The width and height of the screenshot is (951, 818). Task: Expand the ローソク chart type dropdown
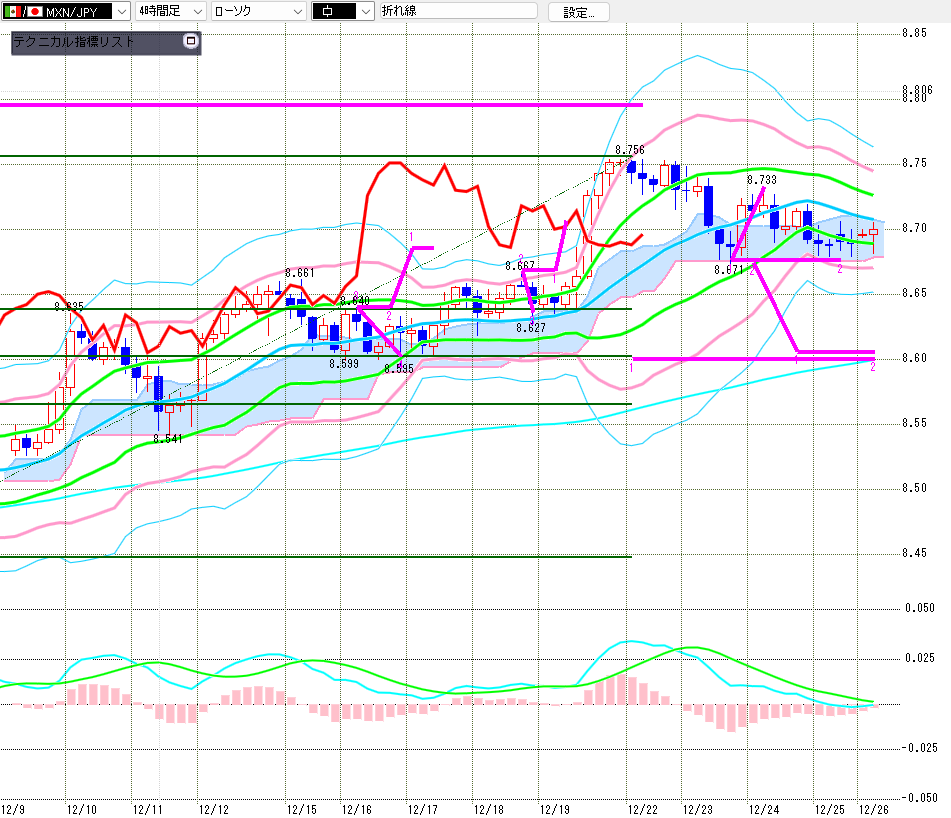click(x=296, y=12)
